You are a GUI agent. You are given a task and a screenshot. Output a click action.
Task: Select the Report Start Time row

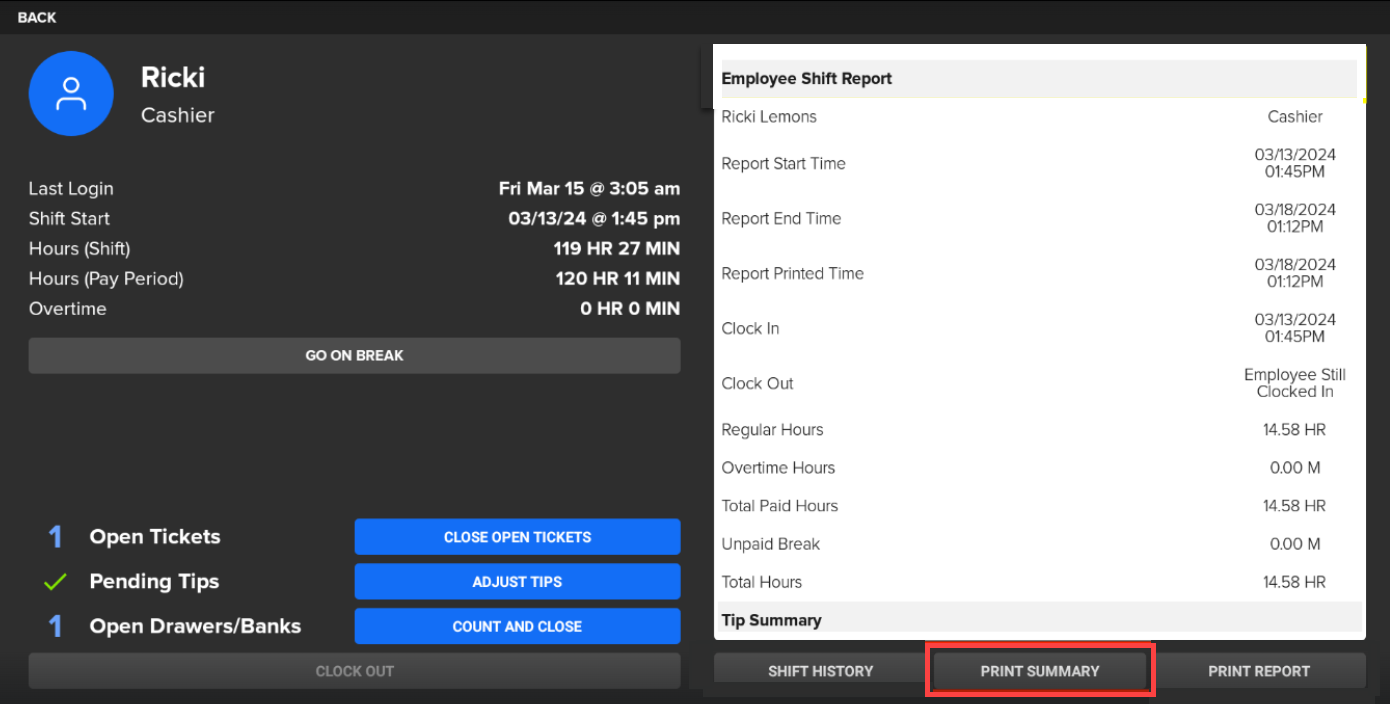click(x=1038, y=164)
